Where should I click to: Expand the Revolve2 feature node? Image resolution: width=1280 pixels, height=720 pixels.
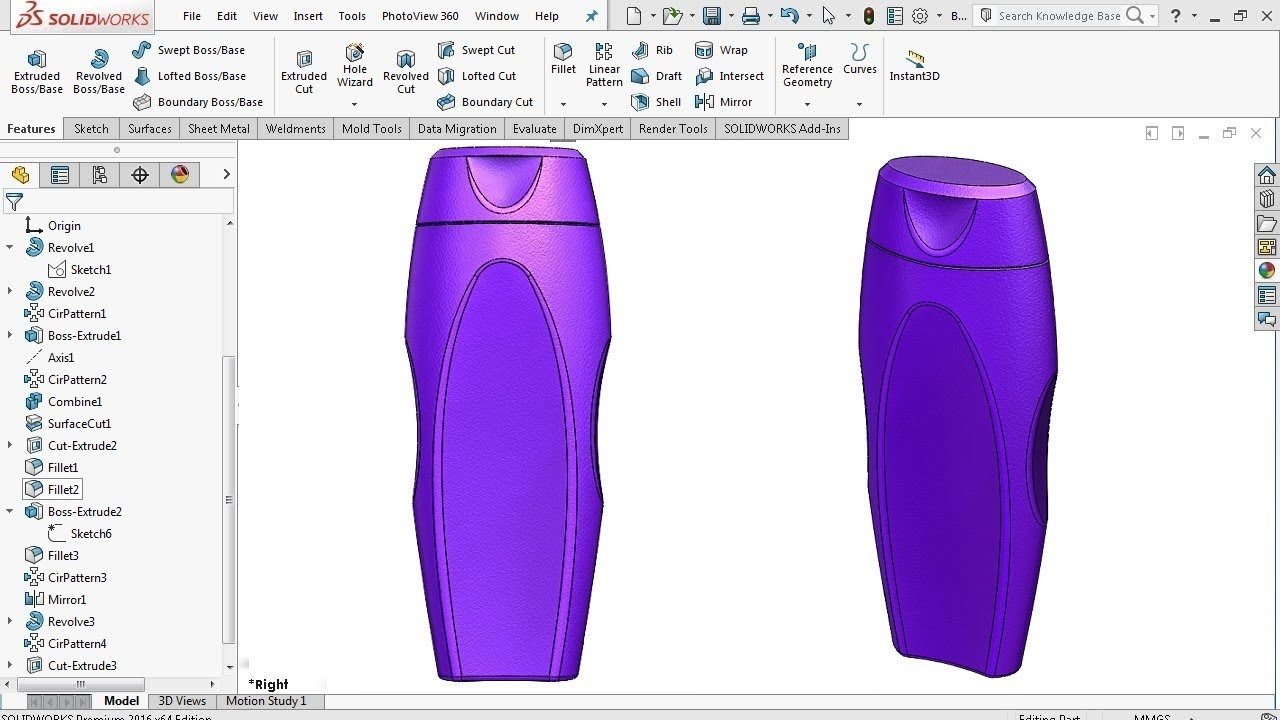tap(10, 291)
